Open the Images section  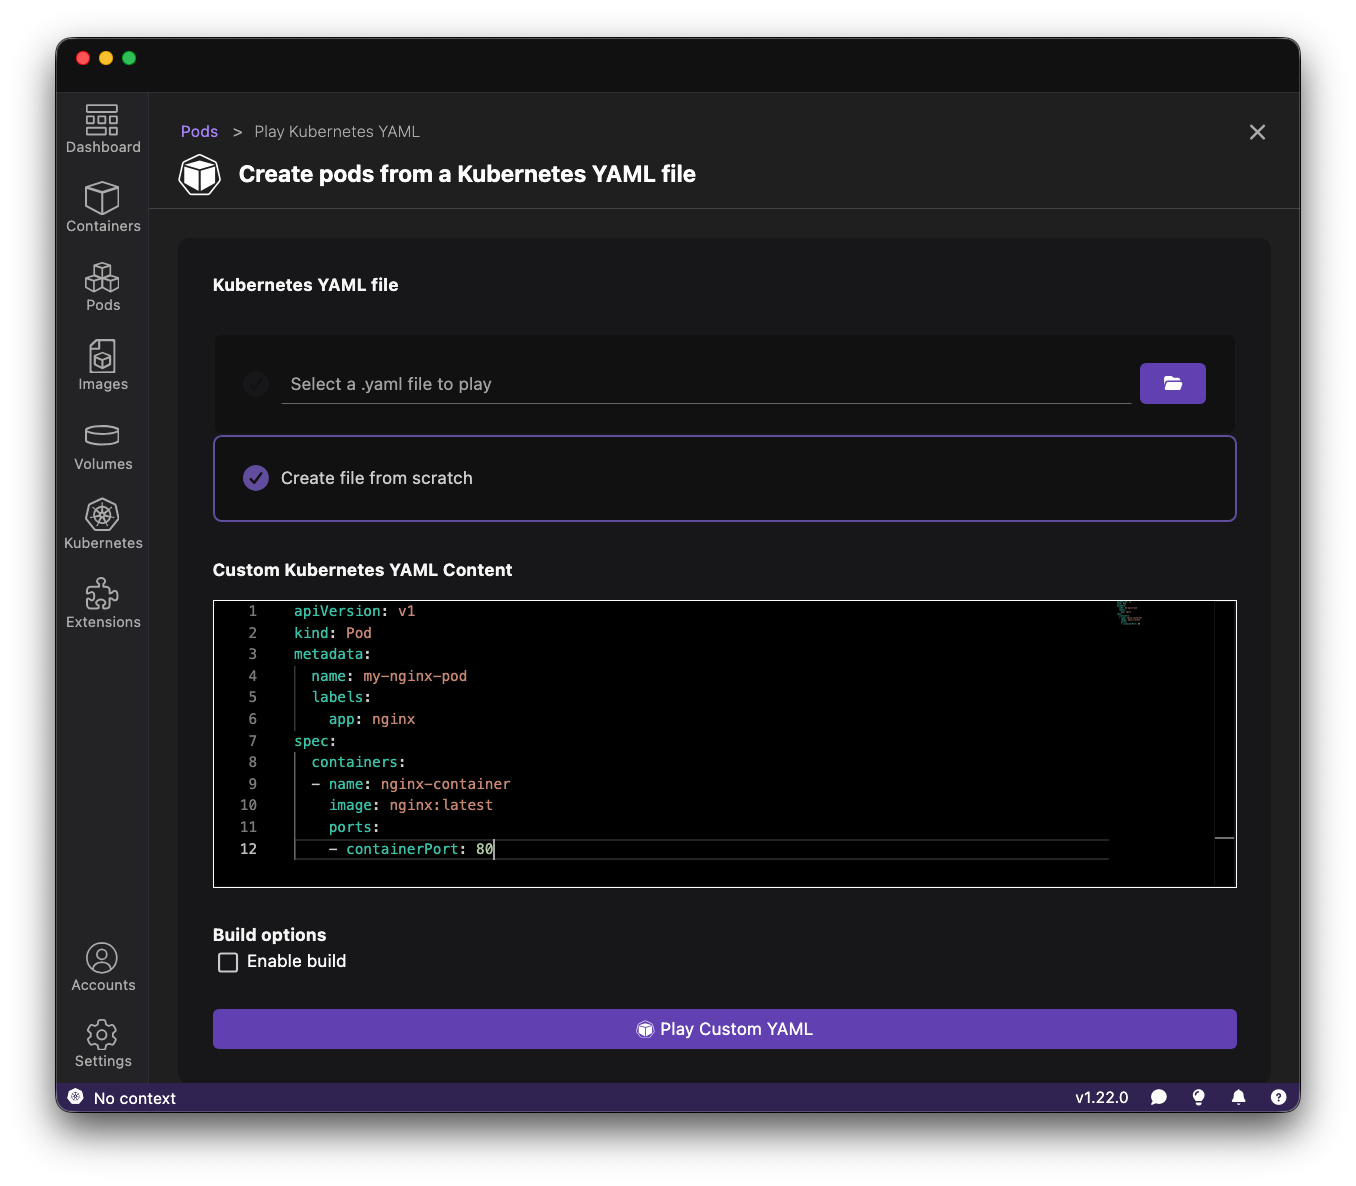coord(102,366)
